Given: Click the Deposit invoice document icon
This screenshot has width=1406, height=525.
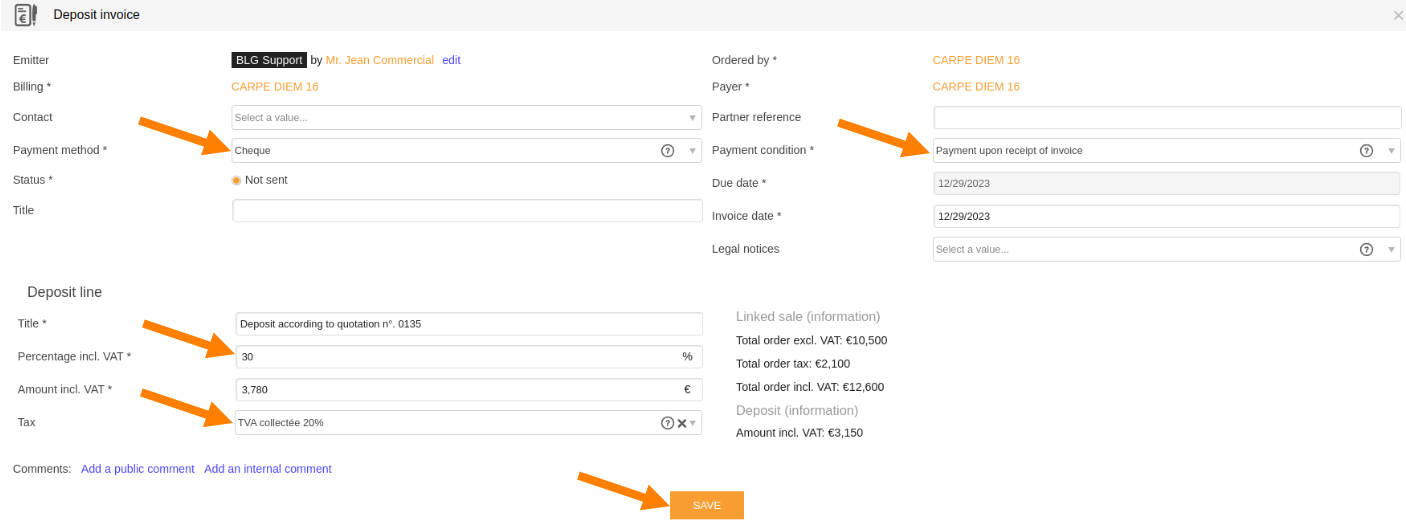Looking at the screenshot, I should tap(26, 14).
